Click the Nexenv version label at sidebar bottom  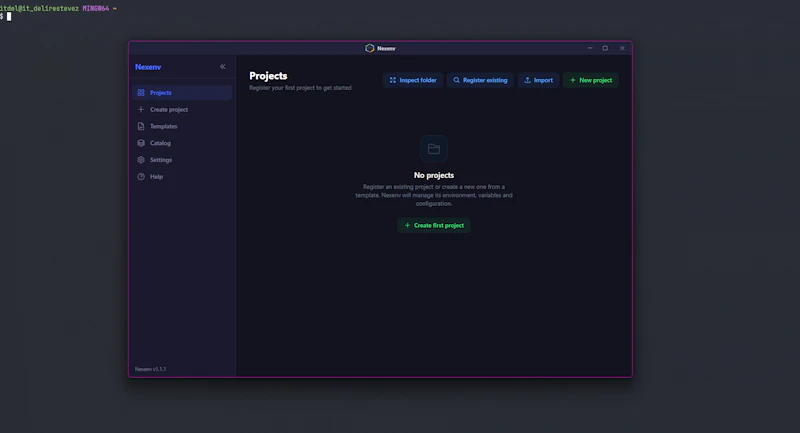coord(151,369)
